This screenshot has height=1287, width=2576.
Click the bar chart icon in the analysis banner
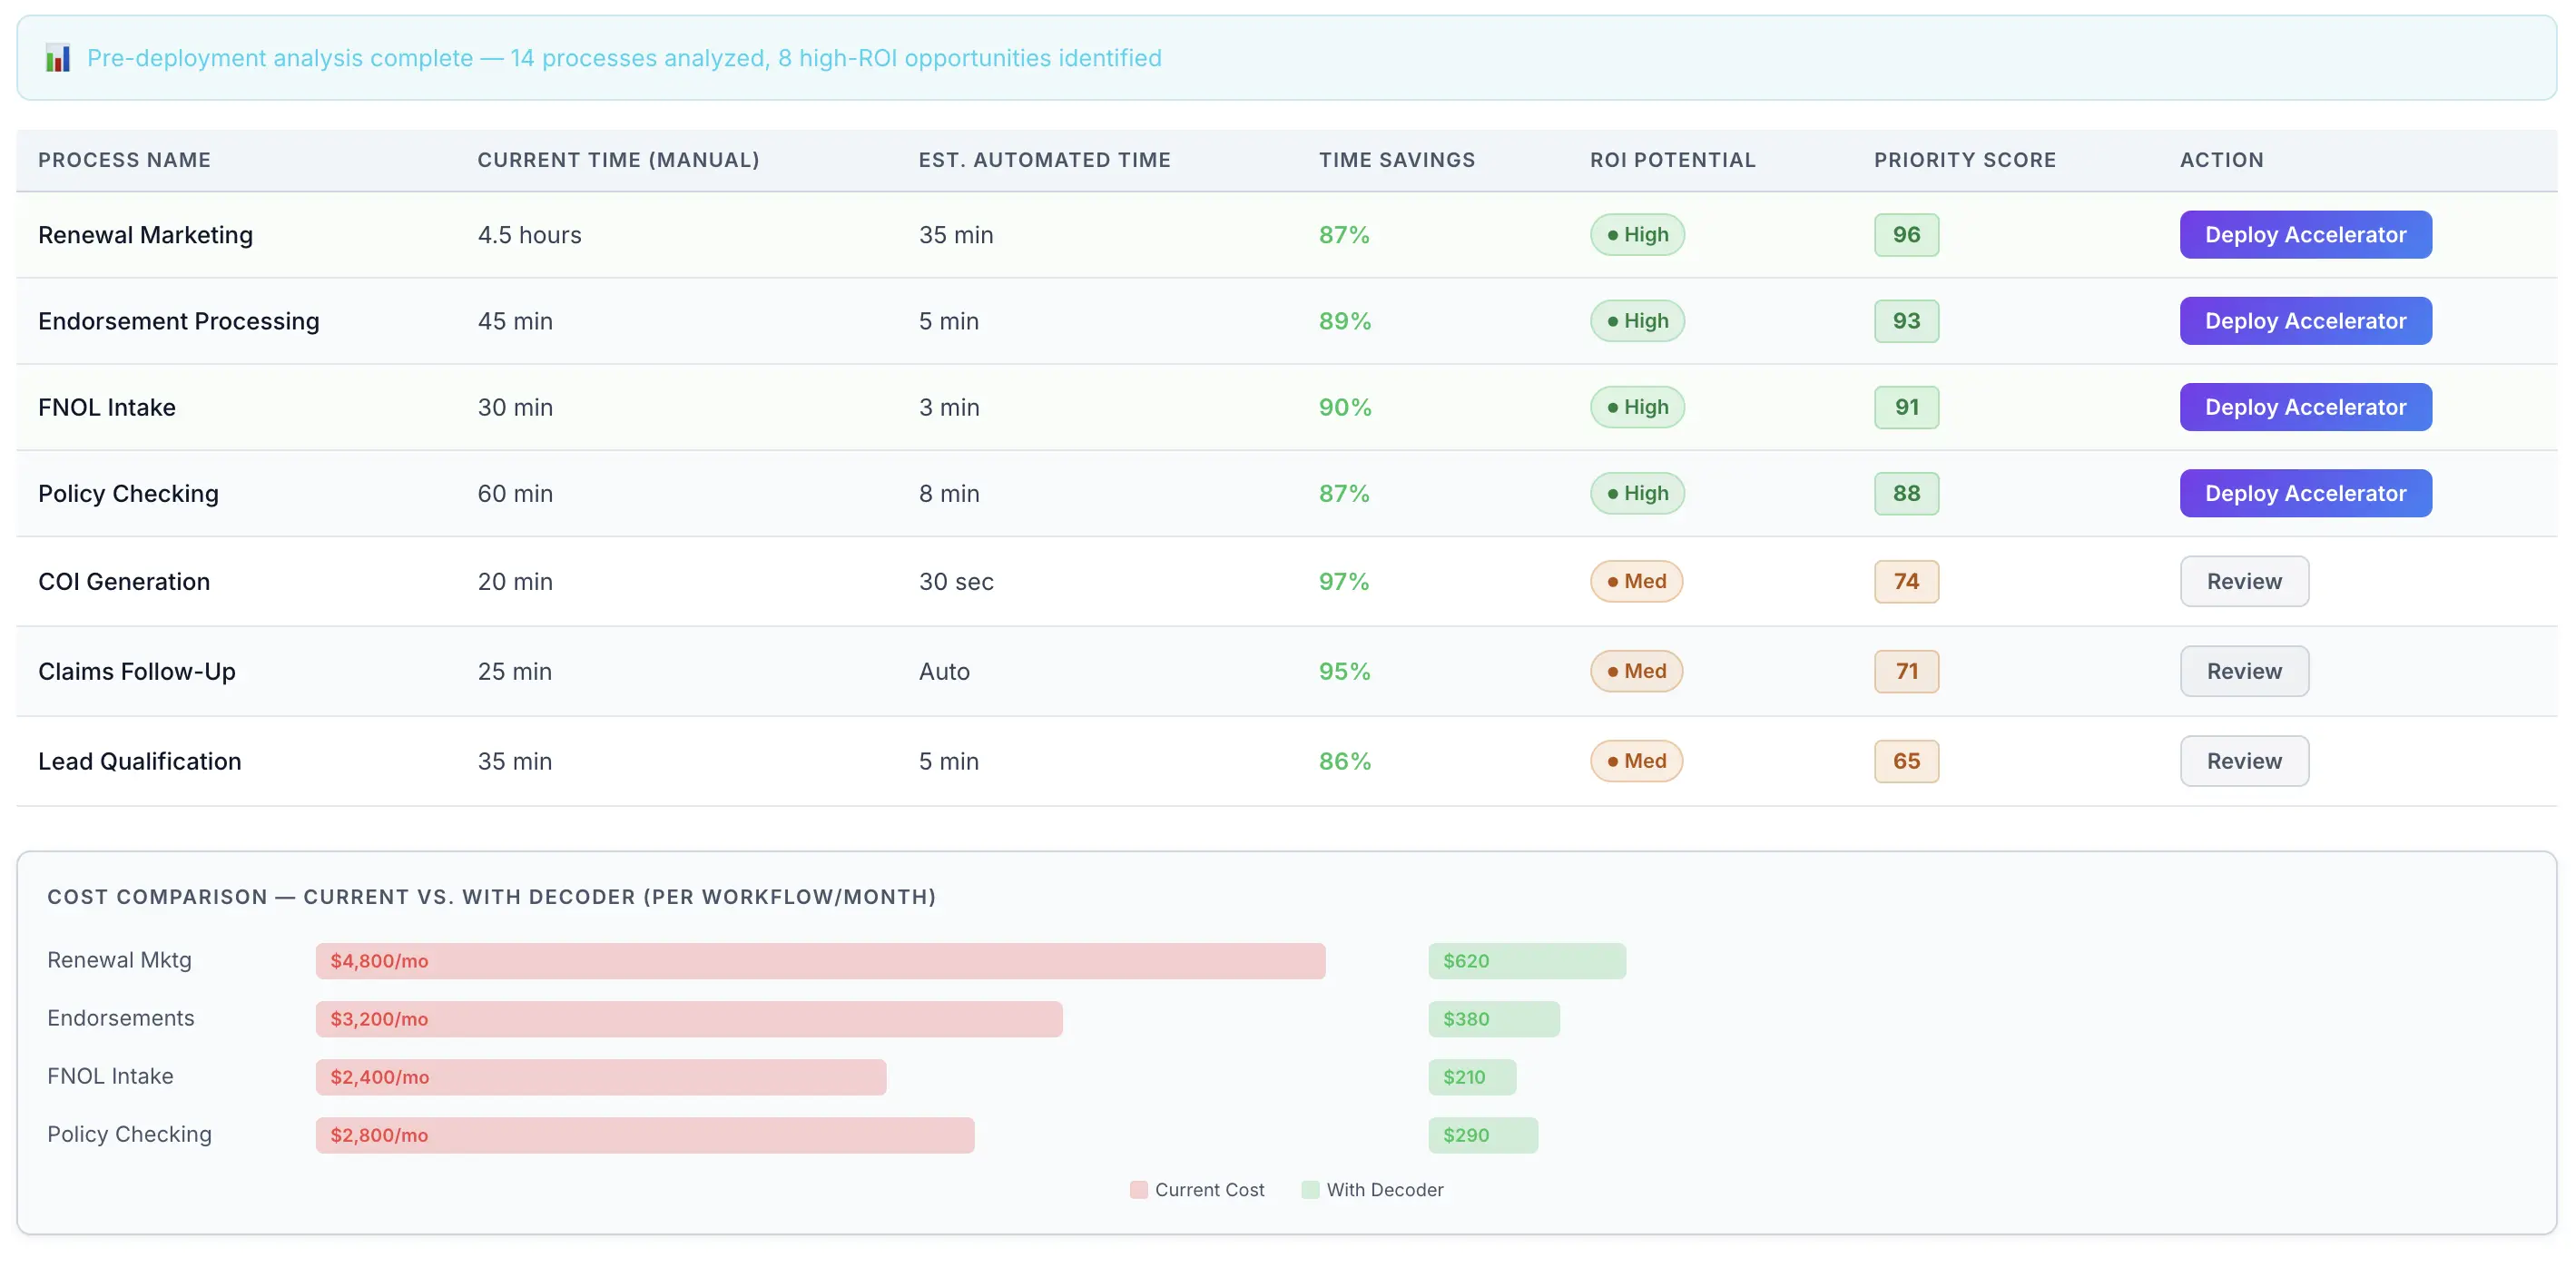(59, 58)
